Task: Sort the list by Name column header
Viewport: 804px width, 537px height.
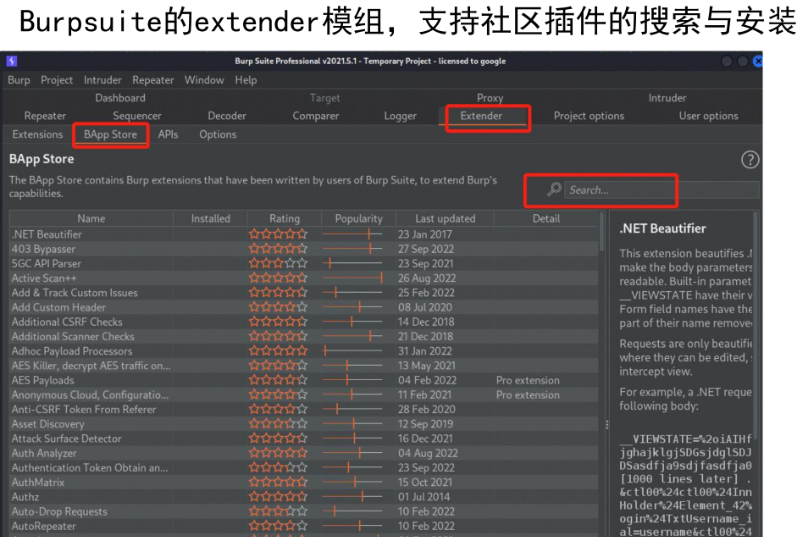Action: coord(91,218)
